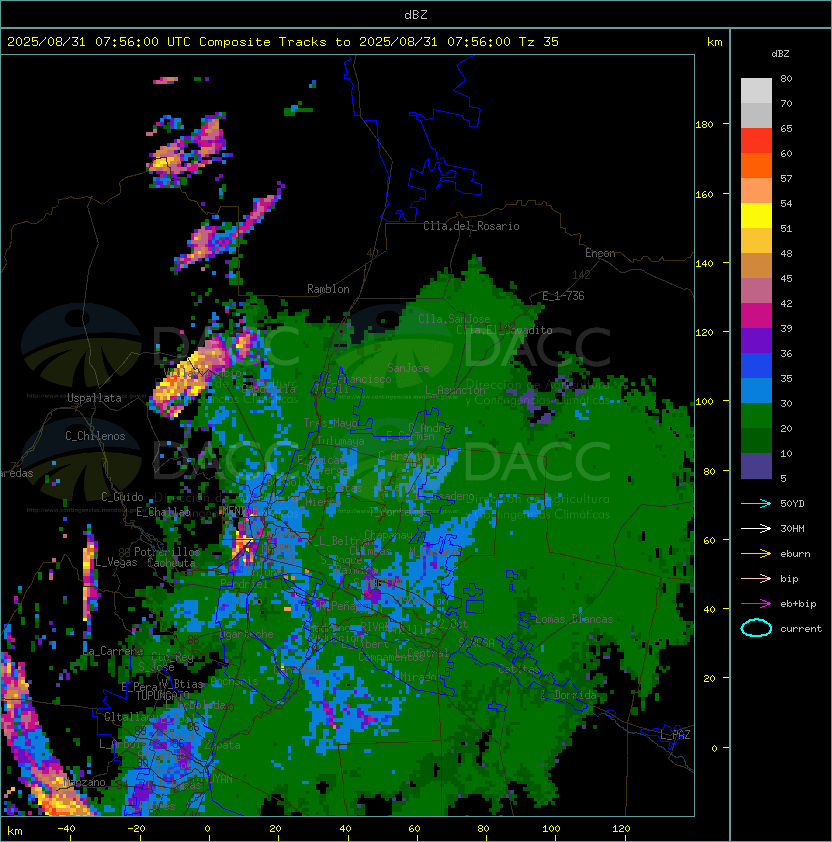Image resolution: width=832 pixels, height=842 pixels.
Task: Click the 'dBZ' legend heading
Action: pyautogui.click(x=780, y=54)
